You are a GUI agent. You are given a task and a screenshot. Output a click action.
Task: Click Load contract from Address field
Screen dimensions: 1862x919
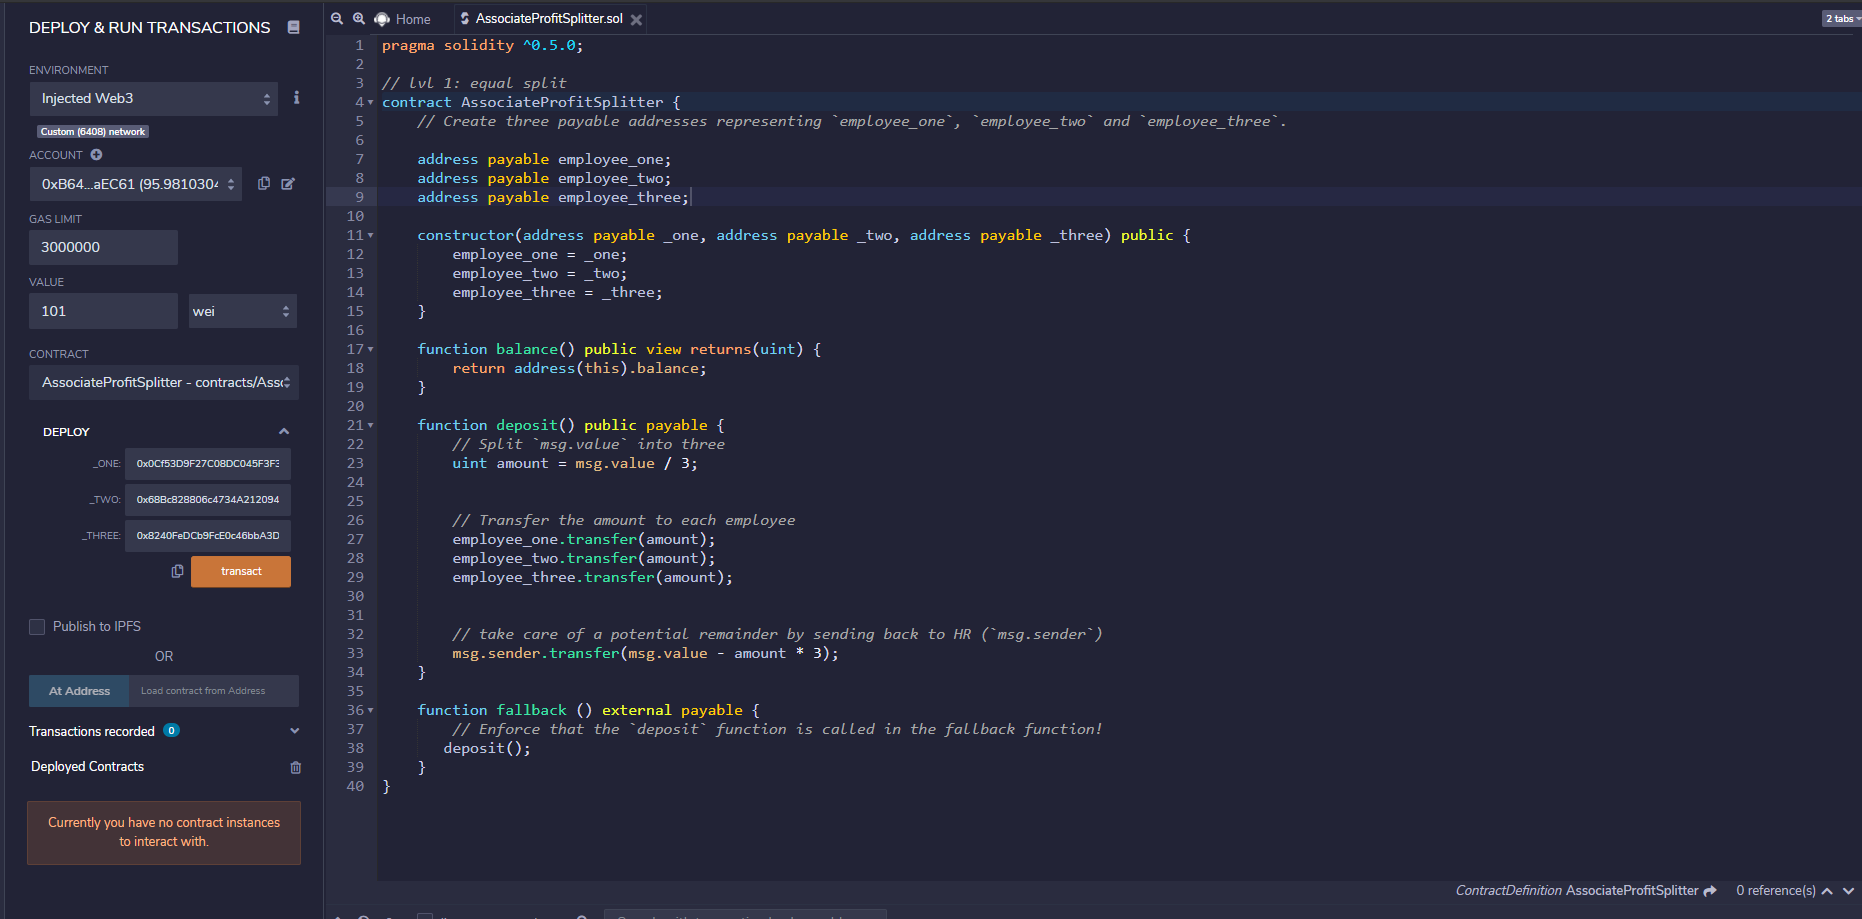coord(214,691)
